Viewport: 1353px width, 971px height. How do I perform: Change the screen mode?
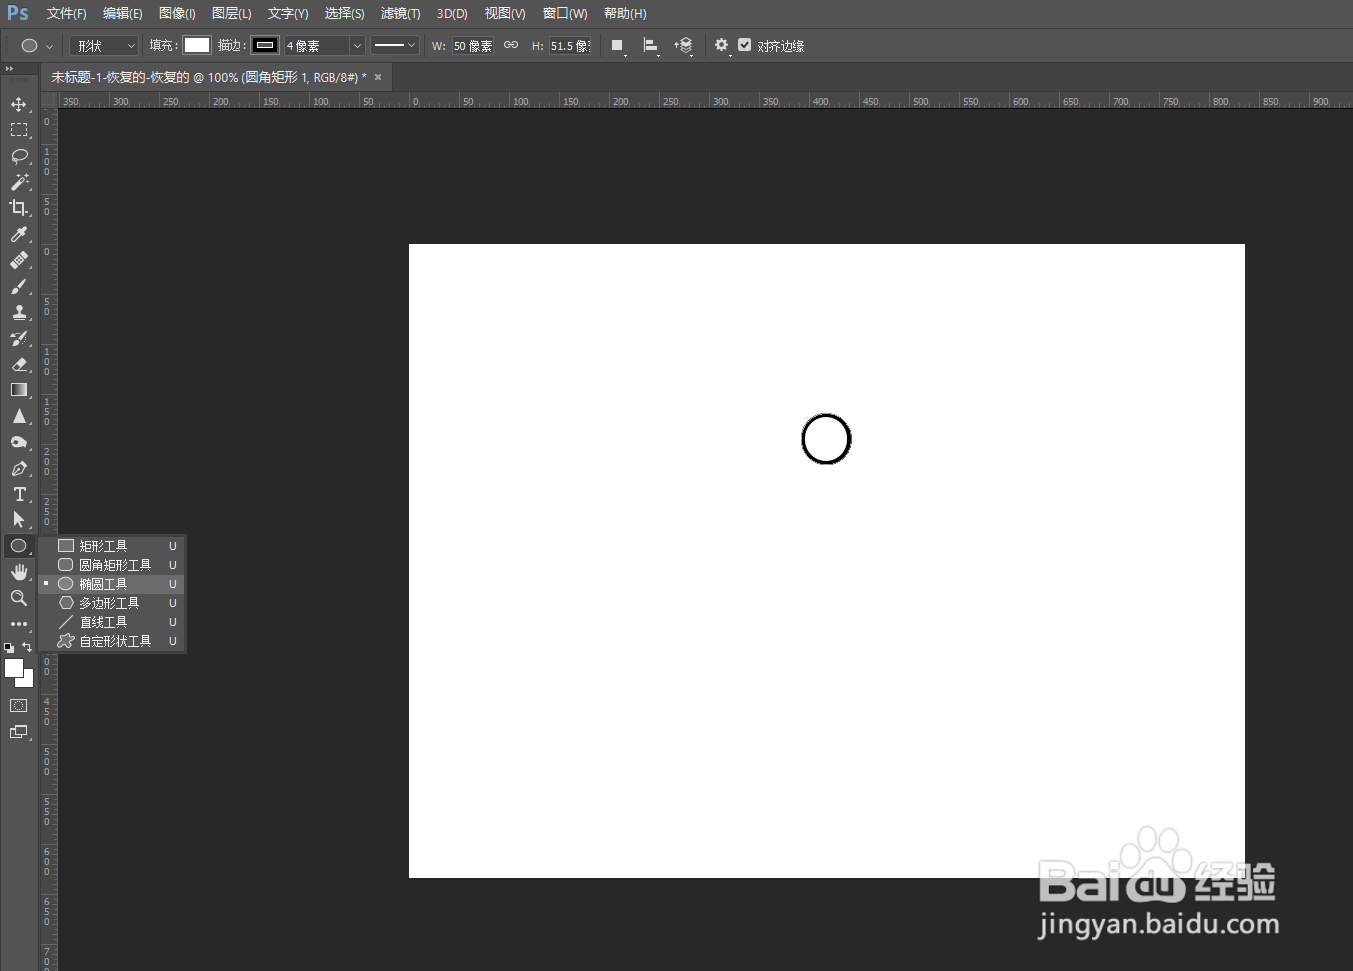(18, 732)
